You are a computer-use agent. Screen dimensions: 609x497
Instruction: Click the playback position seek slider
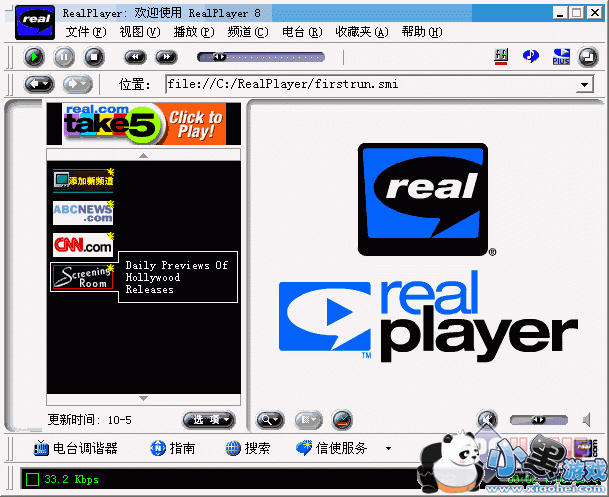261,57
